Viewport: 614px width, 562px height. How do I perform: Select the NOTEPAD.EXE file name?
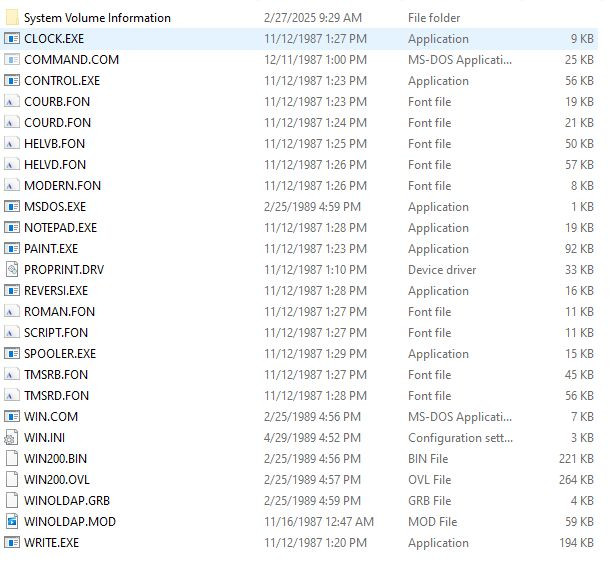pos(60,228)
